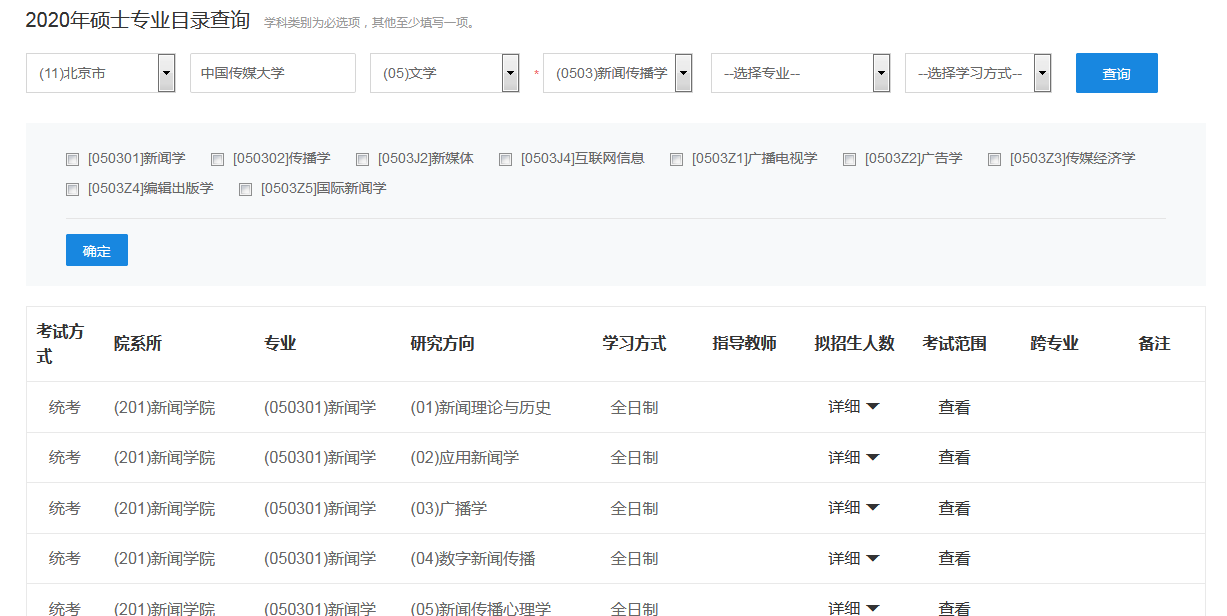The height and width of the screenshot is (616, 1227).
Task: Click the 院系所 column header
Action: [x=138, y=344]
